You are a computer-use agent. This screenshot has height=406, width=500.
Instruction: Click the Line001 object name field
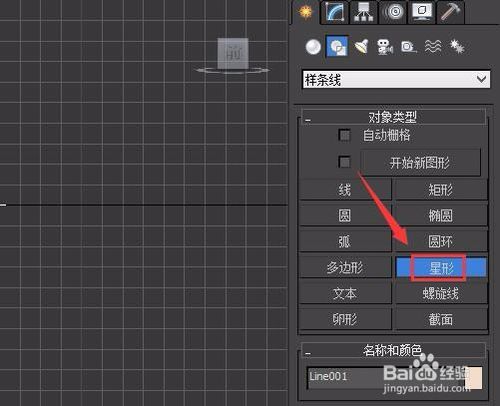point(383,377)
